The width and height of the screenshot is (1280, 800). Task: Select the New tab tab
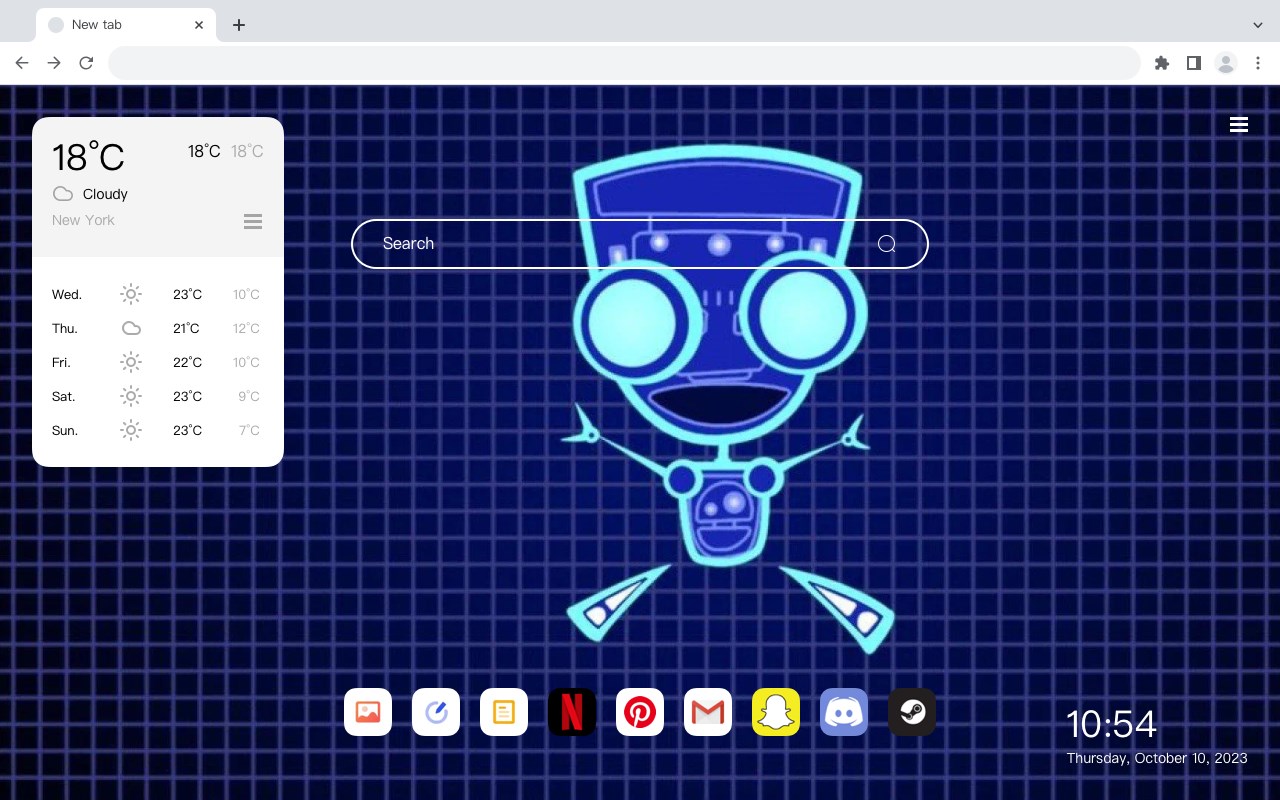(x=126, y=25)
